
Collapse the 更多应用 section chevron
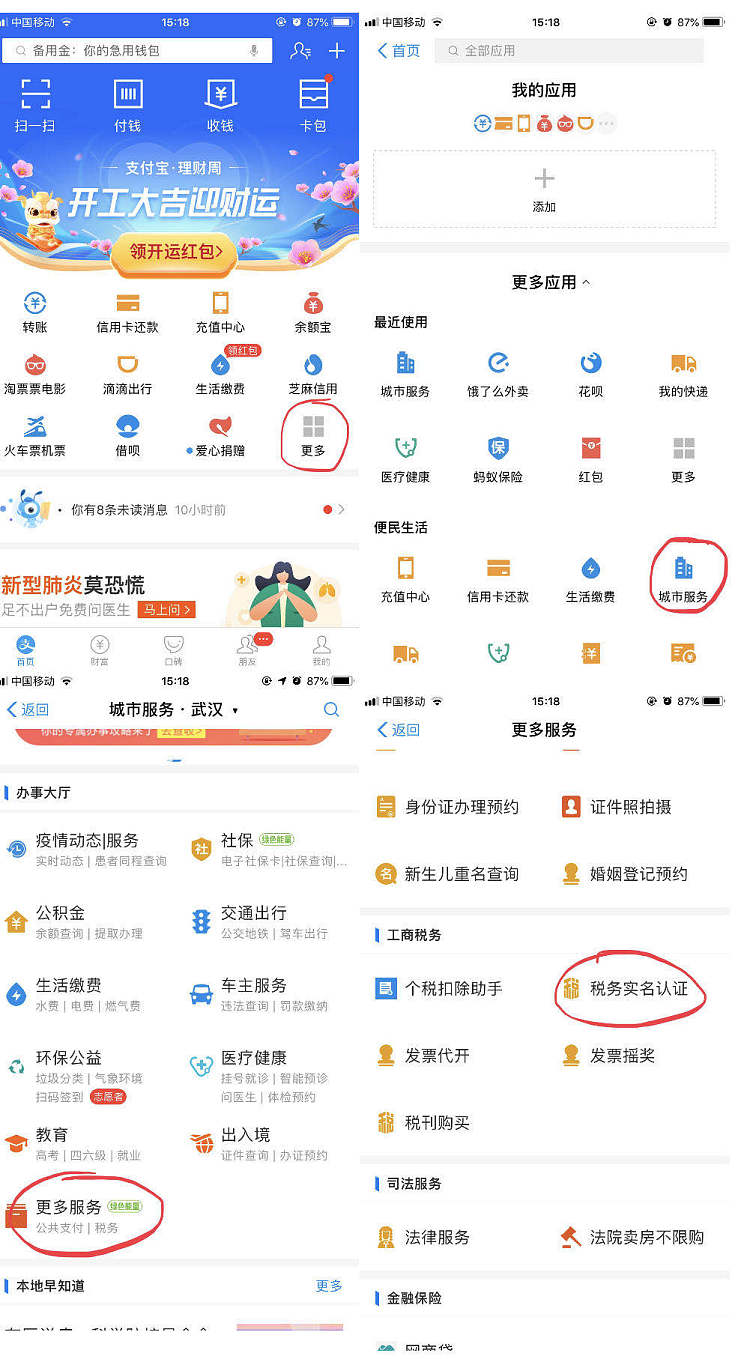(586, 283)
